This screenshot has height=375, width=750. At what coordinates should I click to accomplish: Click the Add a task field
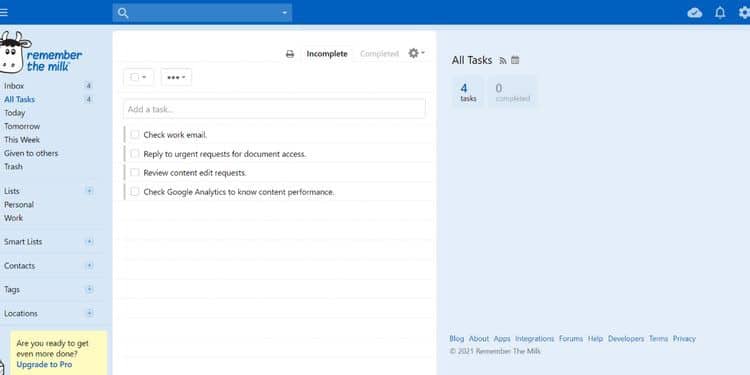click(274, 109)
